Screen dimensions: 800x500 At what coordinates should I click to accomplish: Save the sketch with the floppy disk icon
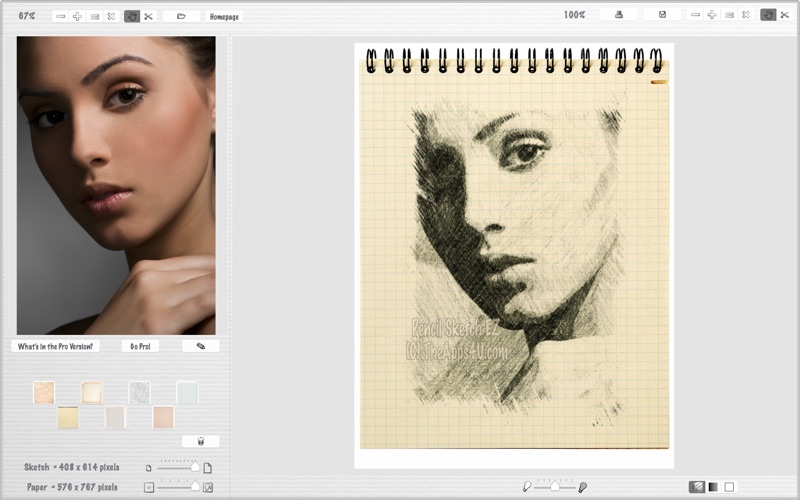coord(662,15)
